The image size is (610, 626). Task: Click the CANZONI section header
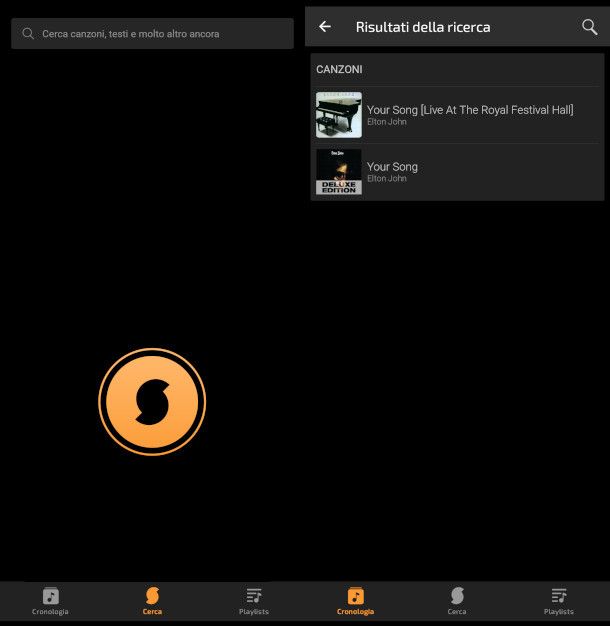click(x=339, y=69)
